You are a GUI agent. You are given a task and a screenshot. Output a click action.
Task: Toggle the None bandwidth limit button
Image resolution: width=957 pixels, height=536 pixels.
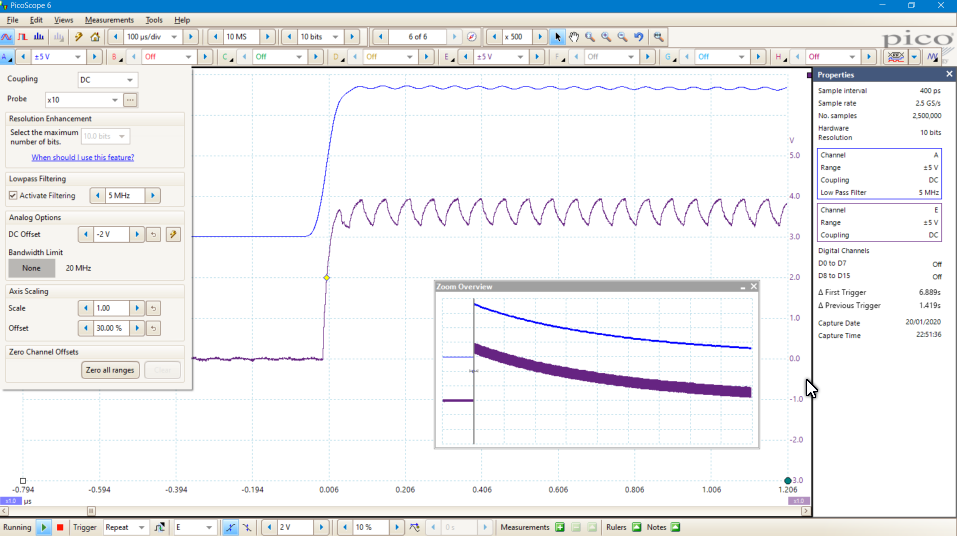[31, 268]
